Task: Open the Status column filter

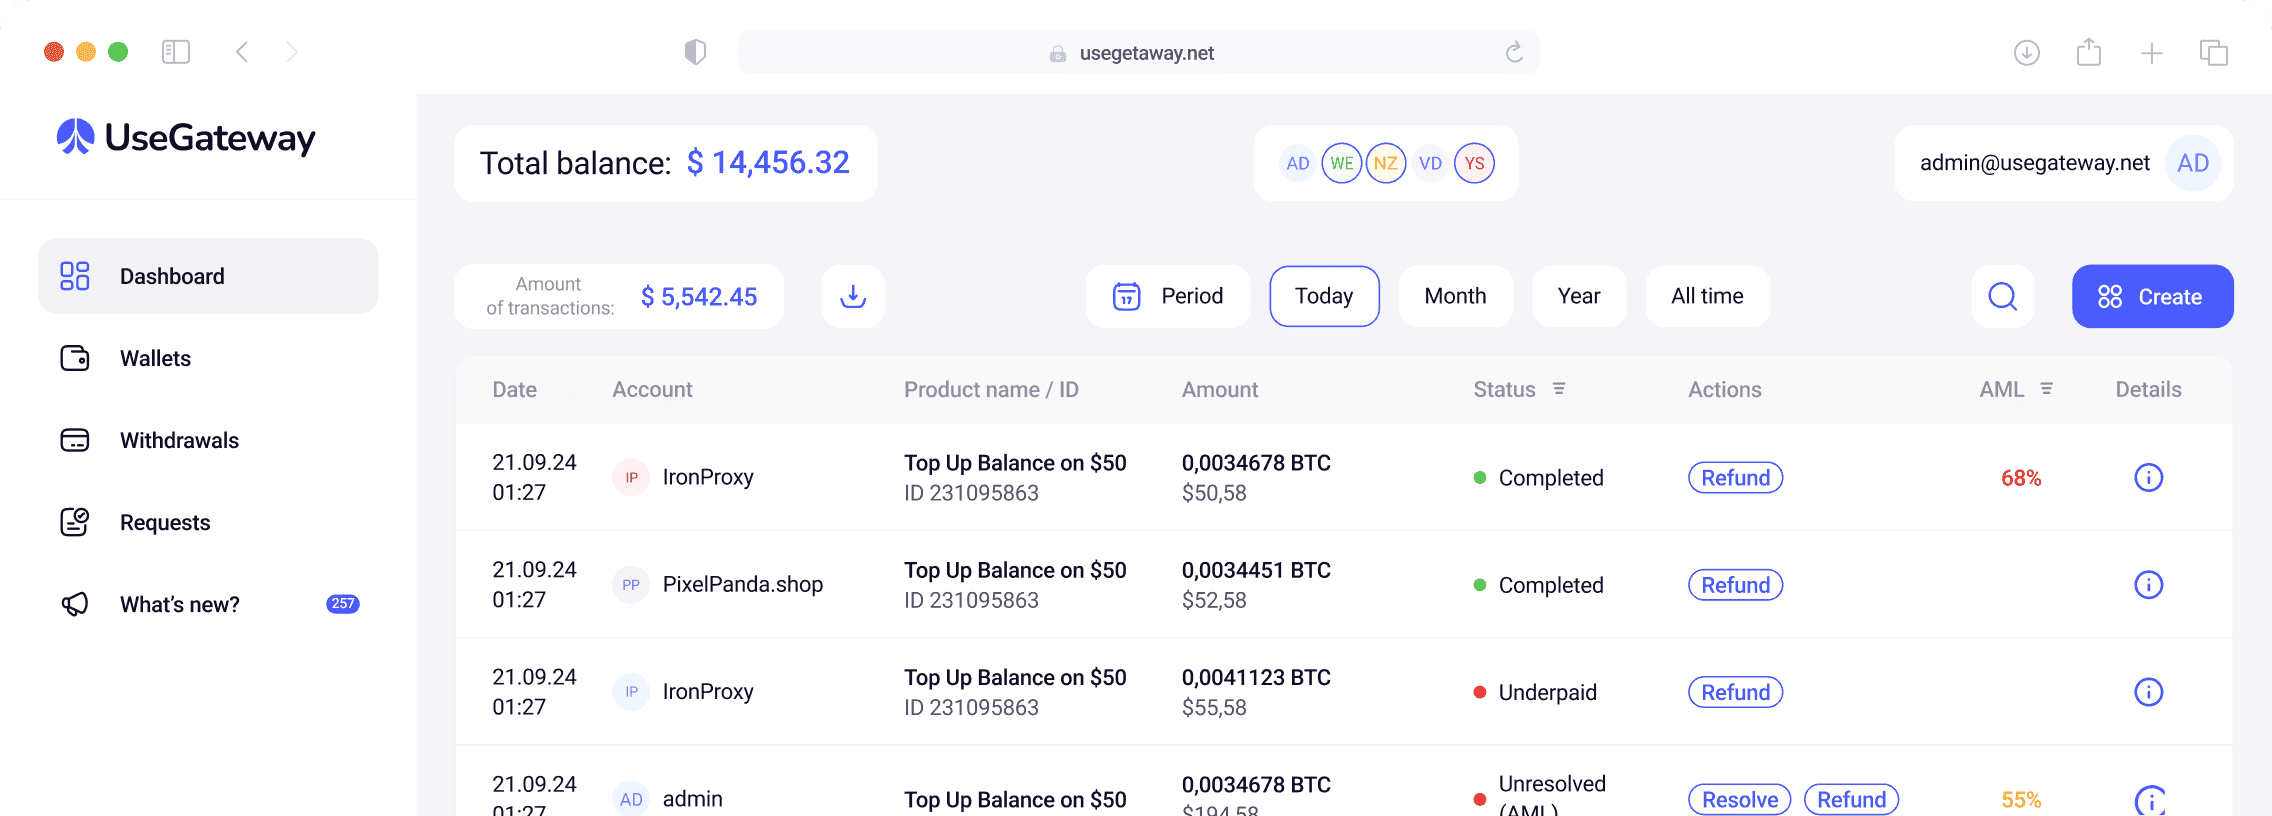Action: pyautogui.click(x=1559, y=389)
